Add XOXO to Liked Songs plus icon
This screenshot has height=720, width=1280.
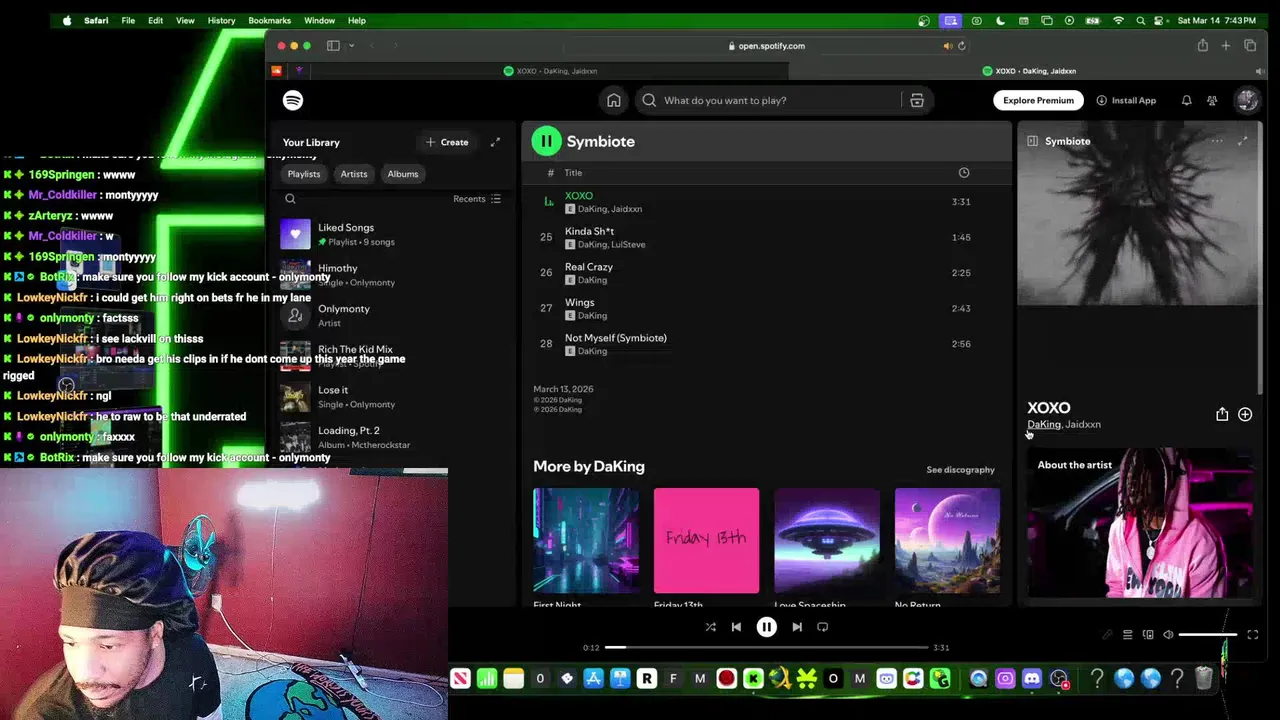tap(1245, 414)
